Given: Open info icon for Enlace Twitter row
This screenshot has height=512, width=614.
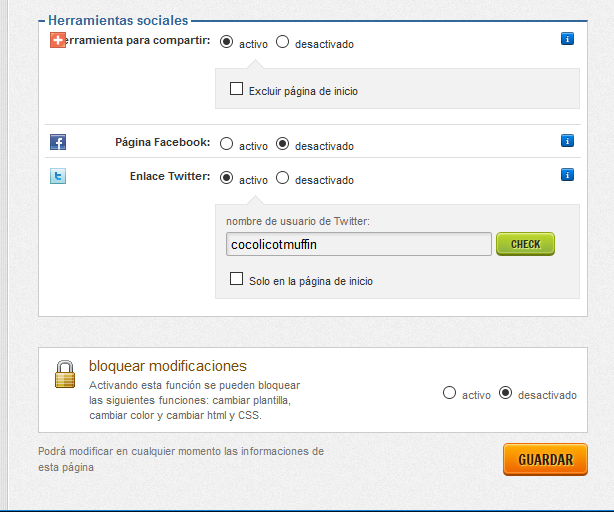Looking at the screenshot, I should [567, 175].
